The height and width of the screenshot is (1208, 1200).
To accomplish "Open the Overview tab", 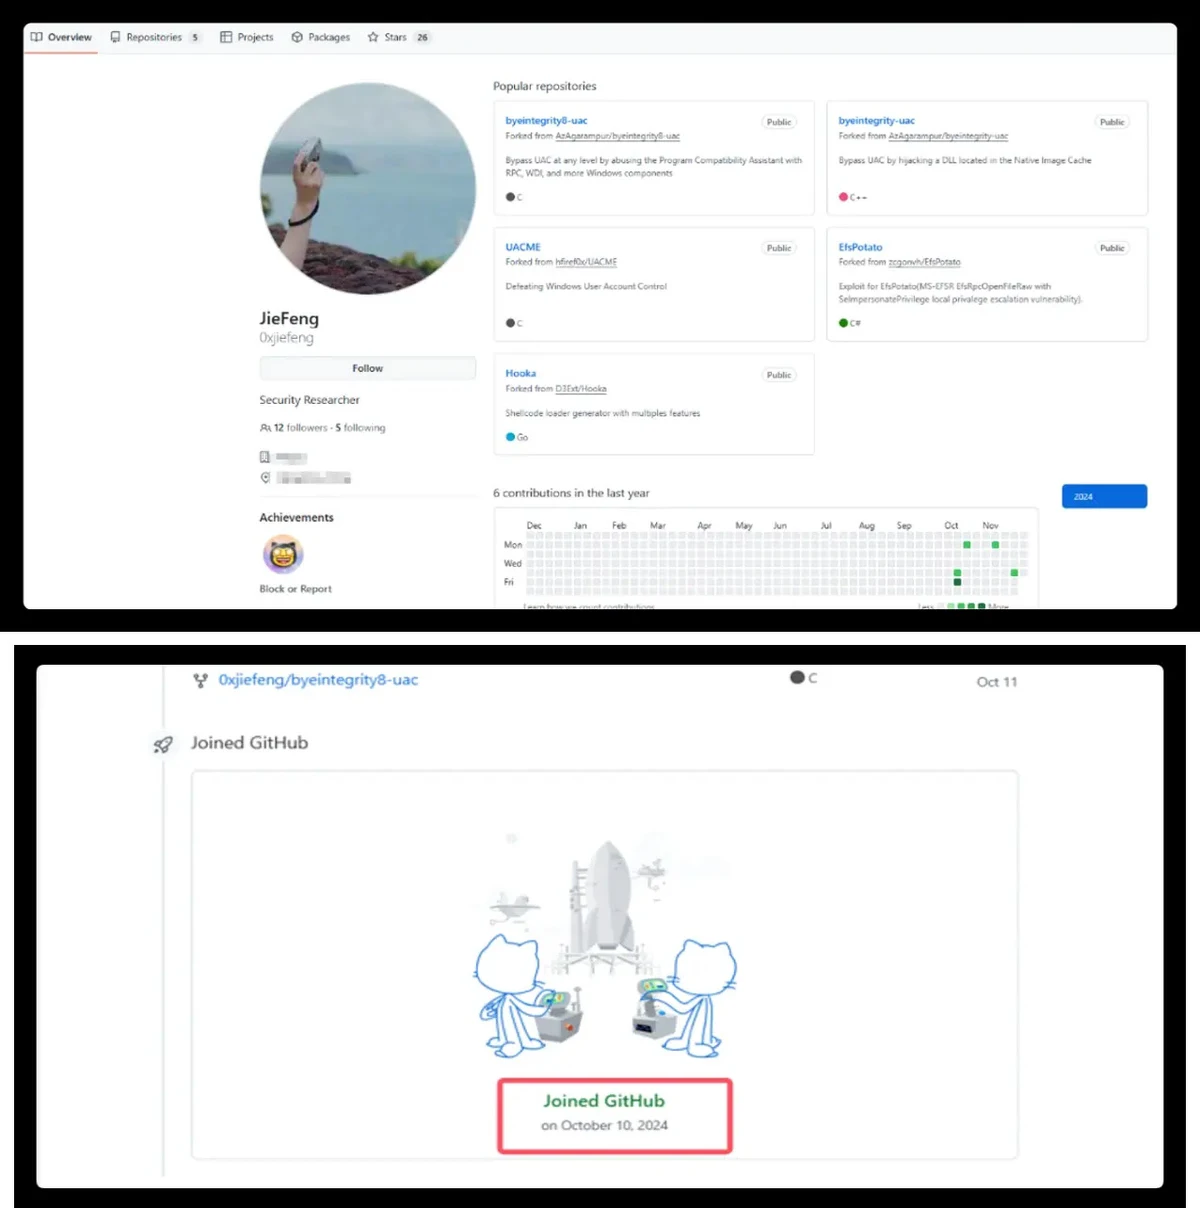I will pos(61,37).
